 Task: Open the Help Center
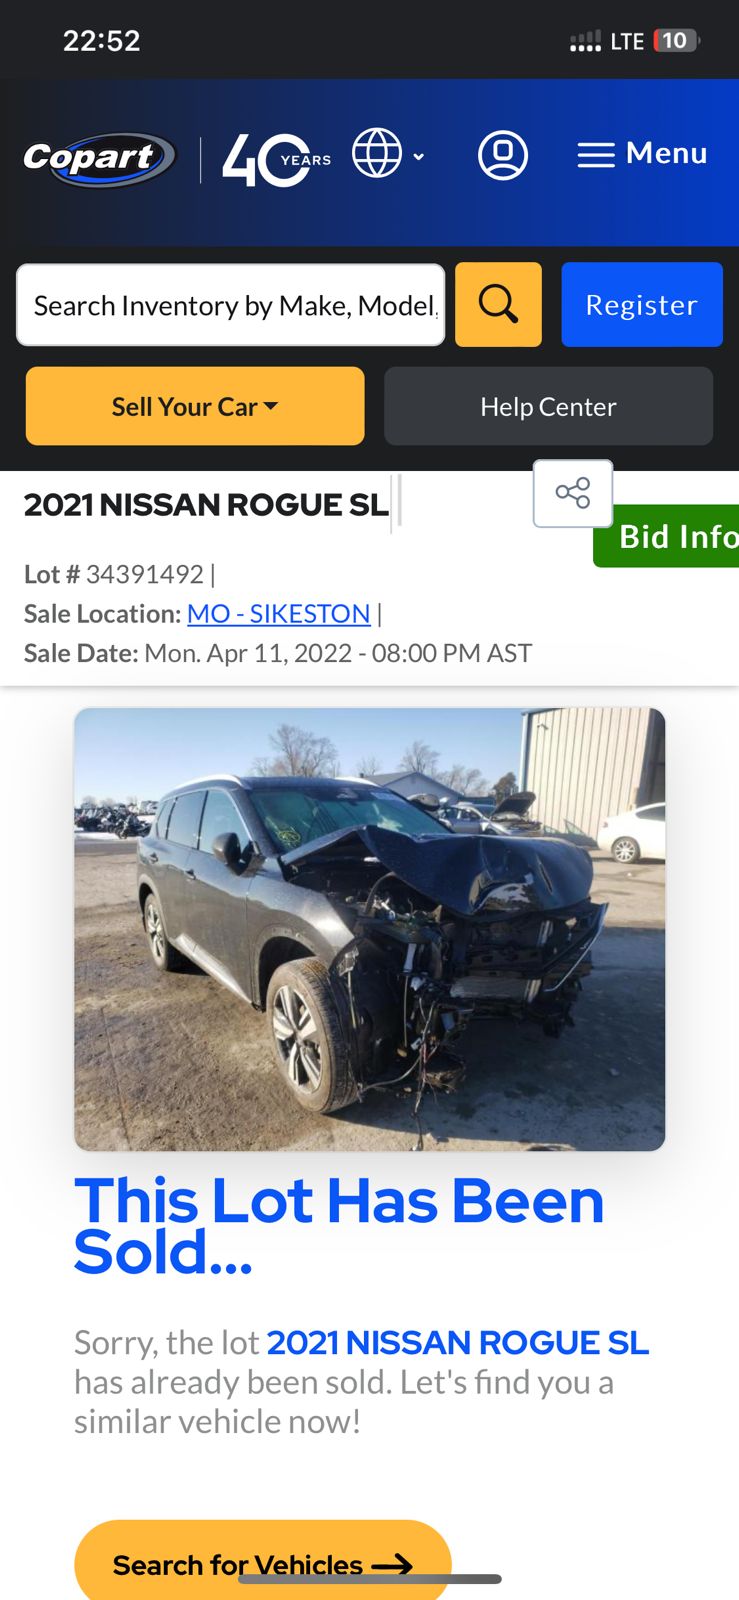[548, 406]
